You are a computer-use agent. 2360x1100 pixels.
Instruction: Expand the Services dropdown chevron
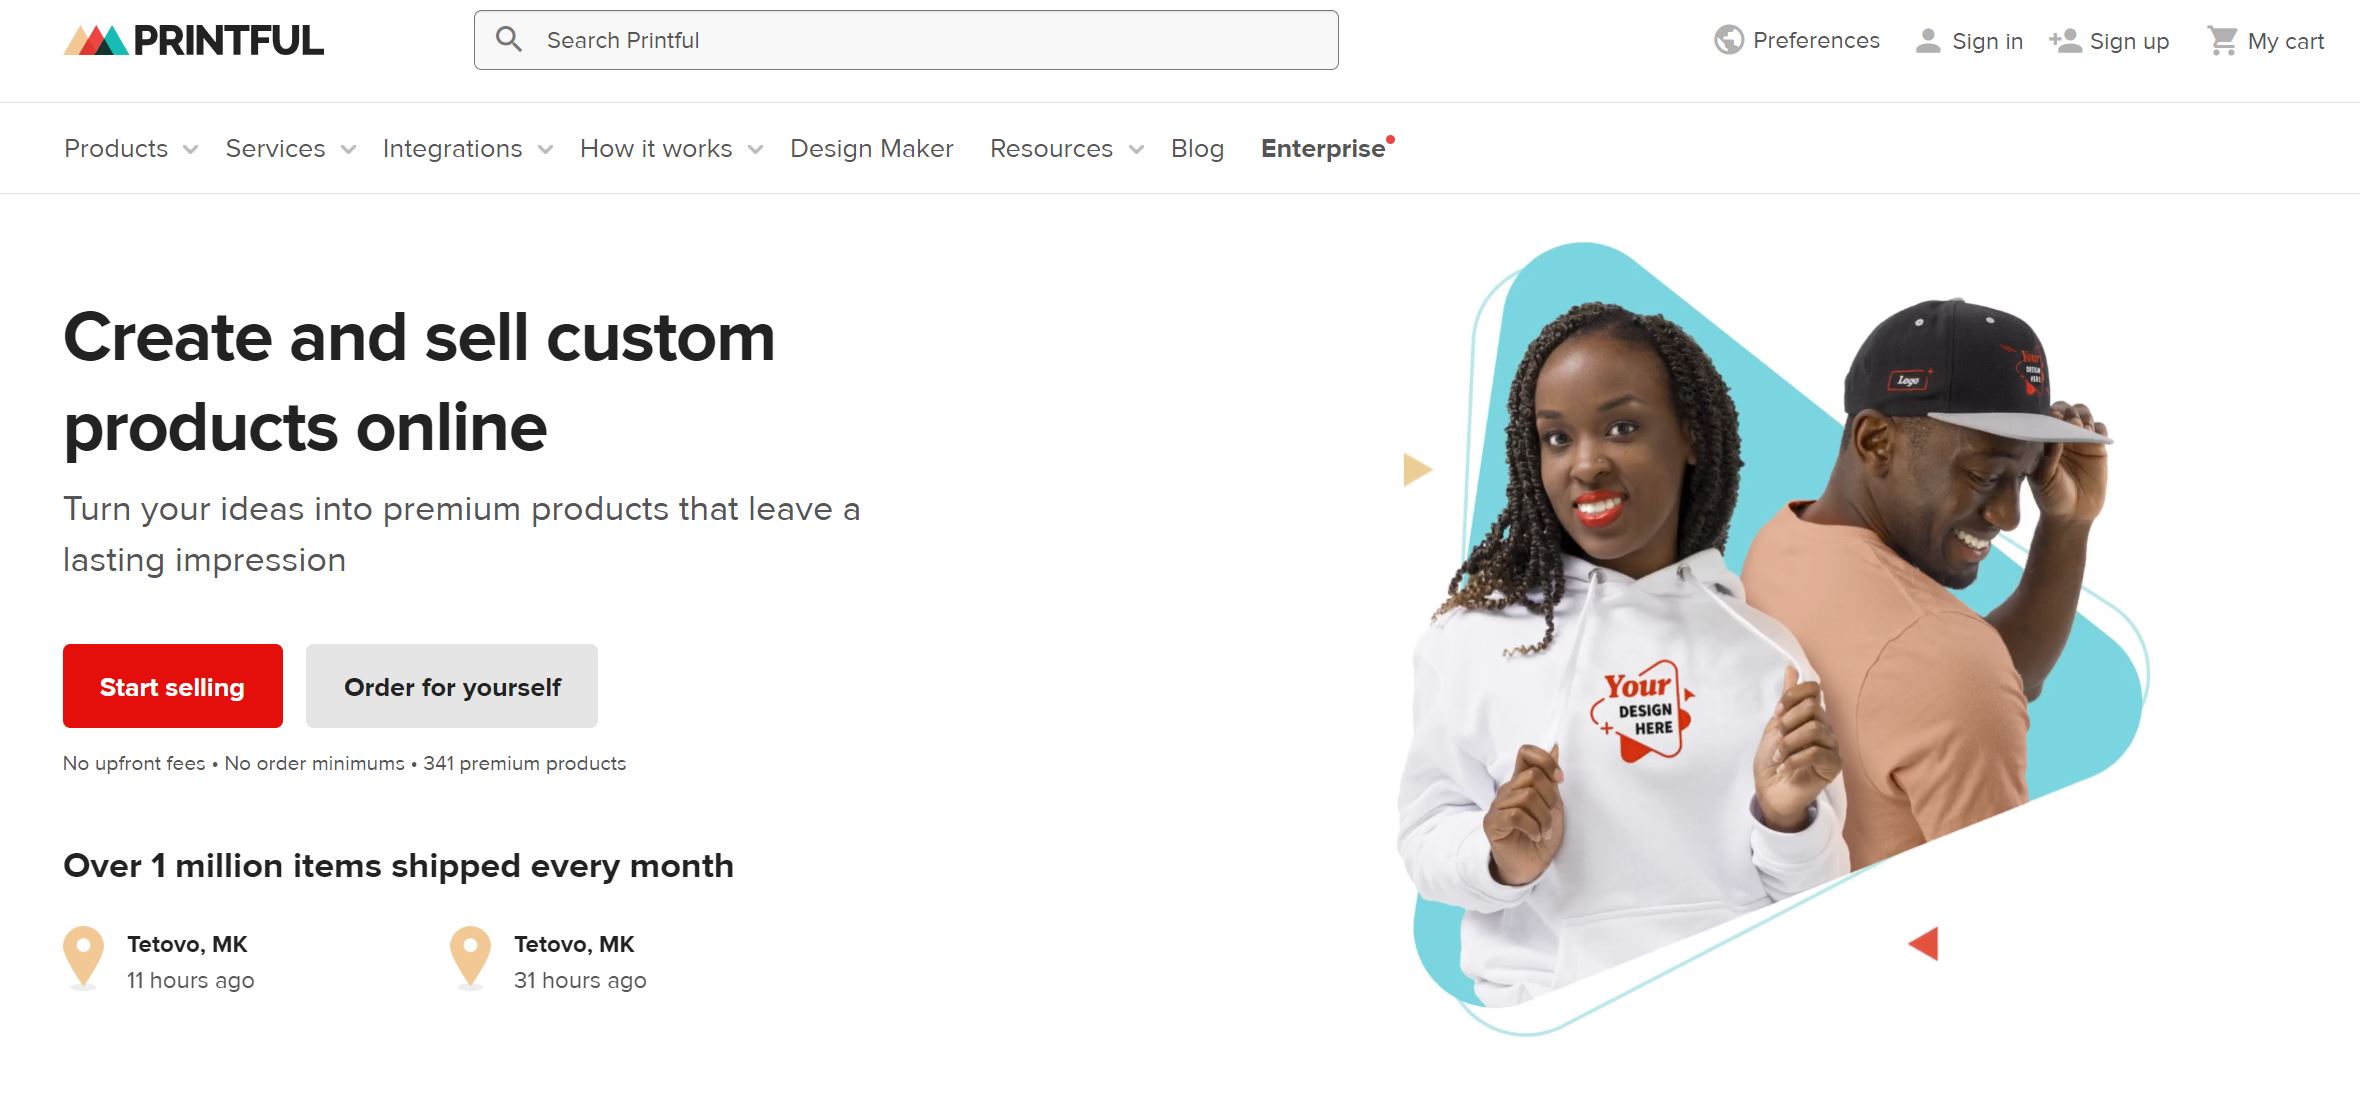tap(348, 150)
